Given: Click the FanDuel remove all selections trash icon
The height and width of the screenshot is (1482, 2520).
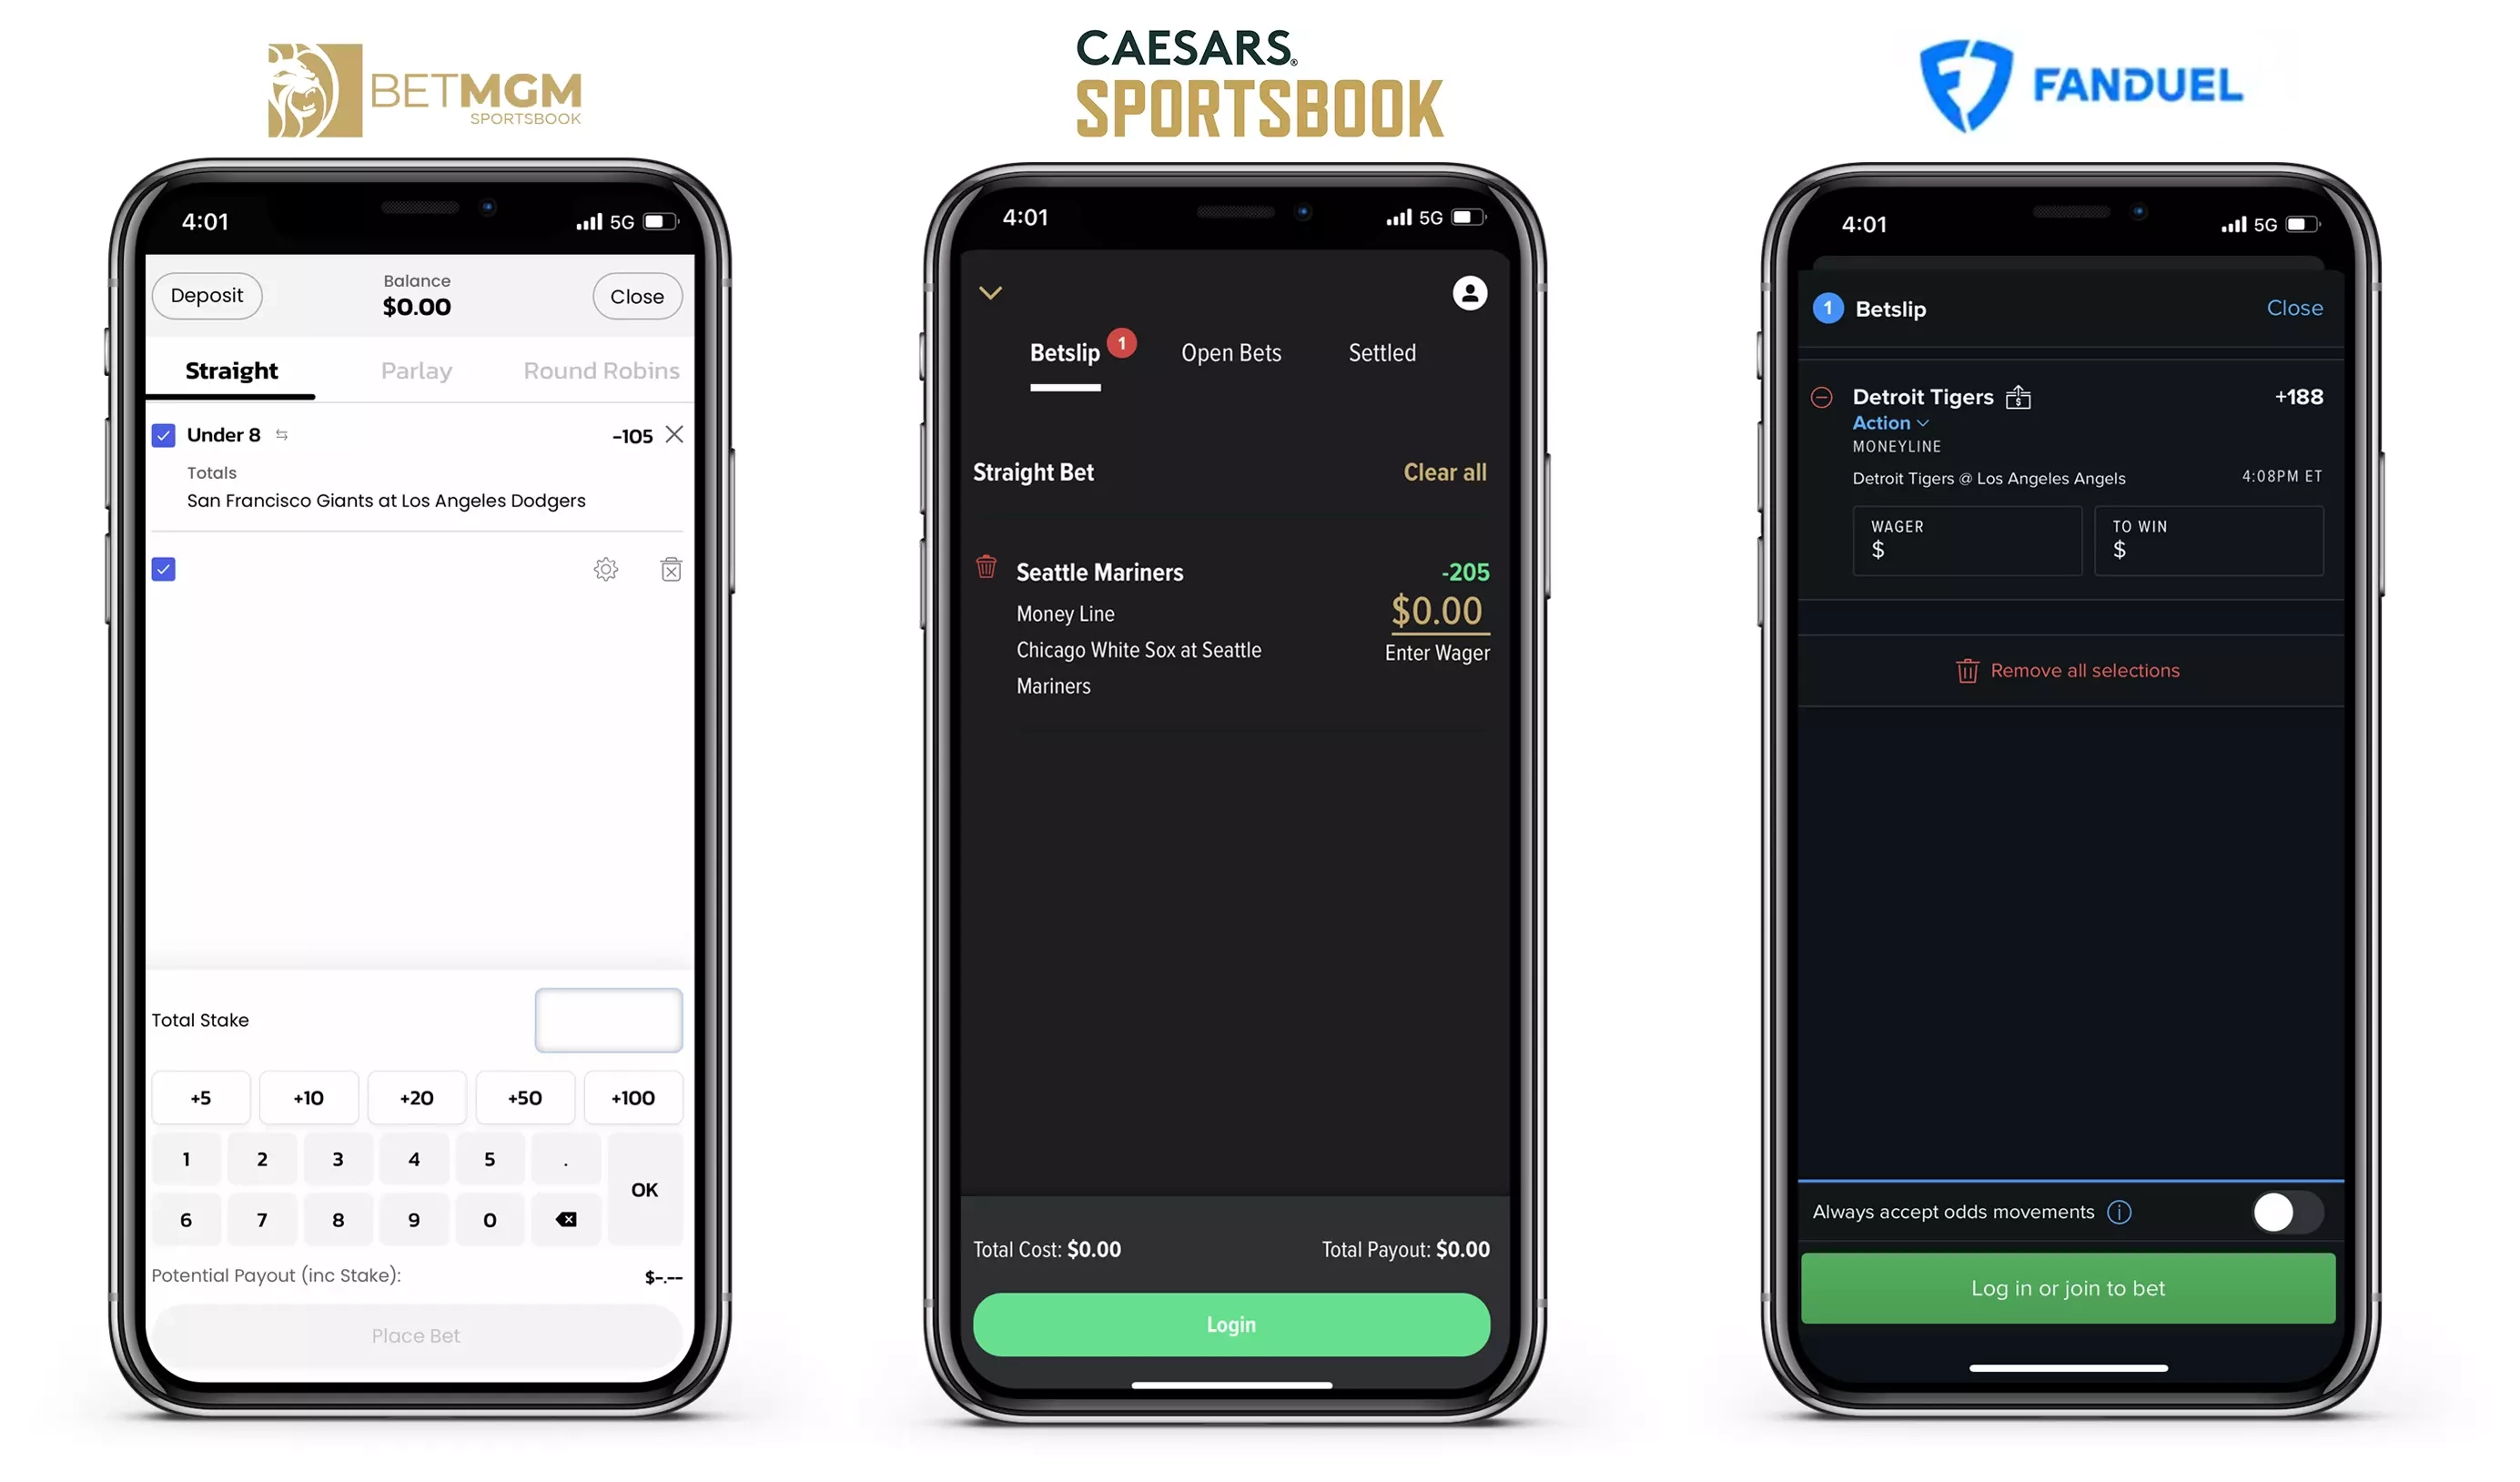Looking at the screenshot, I should 1968,669.
